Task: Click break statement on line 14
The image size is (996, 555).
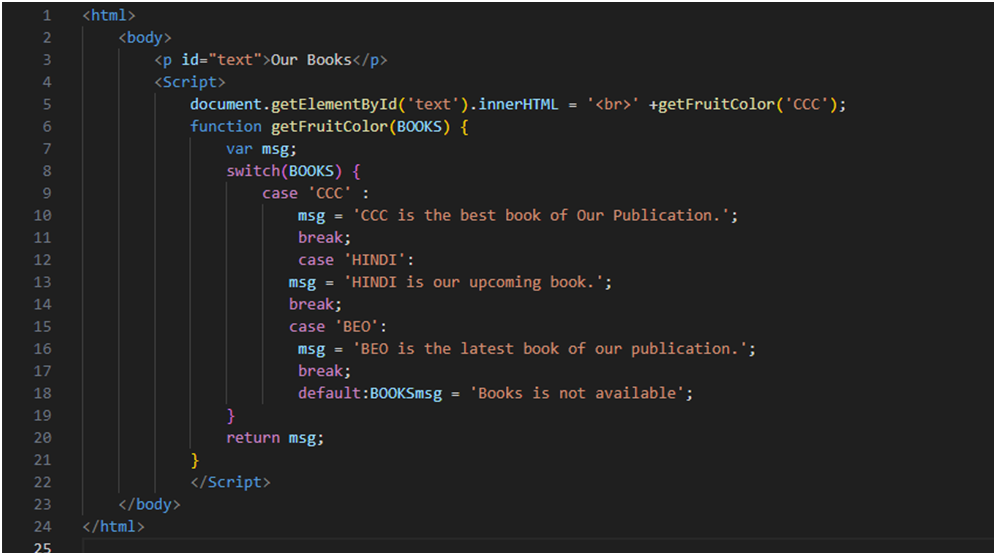Action: 316,304
